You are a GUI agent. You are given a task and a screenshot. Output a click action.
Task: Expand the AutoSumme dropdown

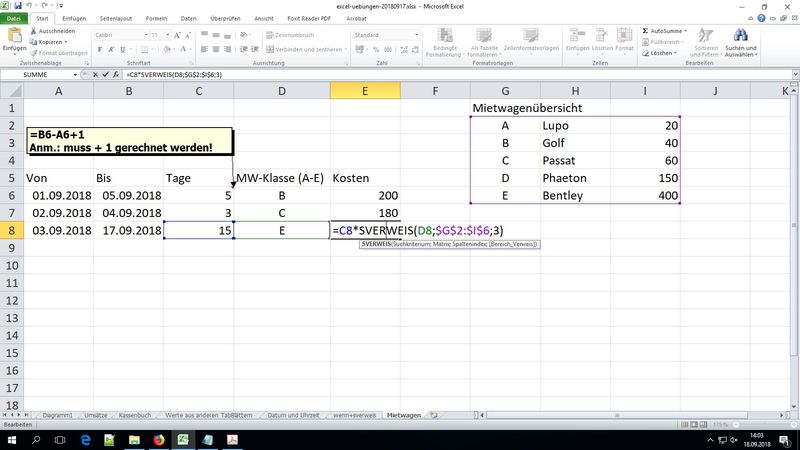click(686, 31)
